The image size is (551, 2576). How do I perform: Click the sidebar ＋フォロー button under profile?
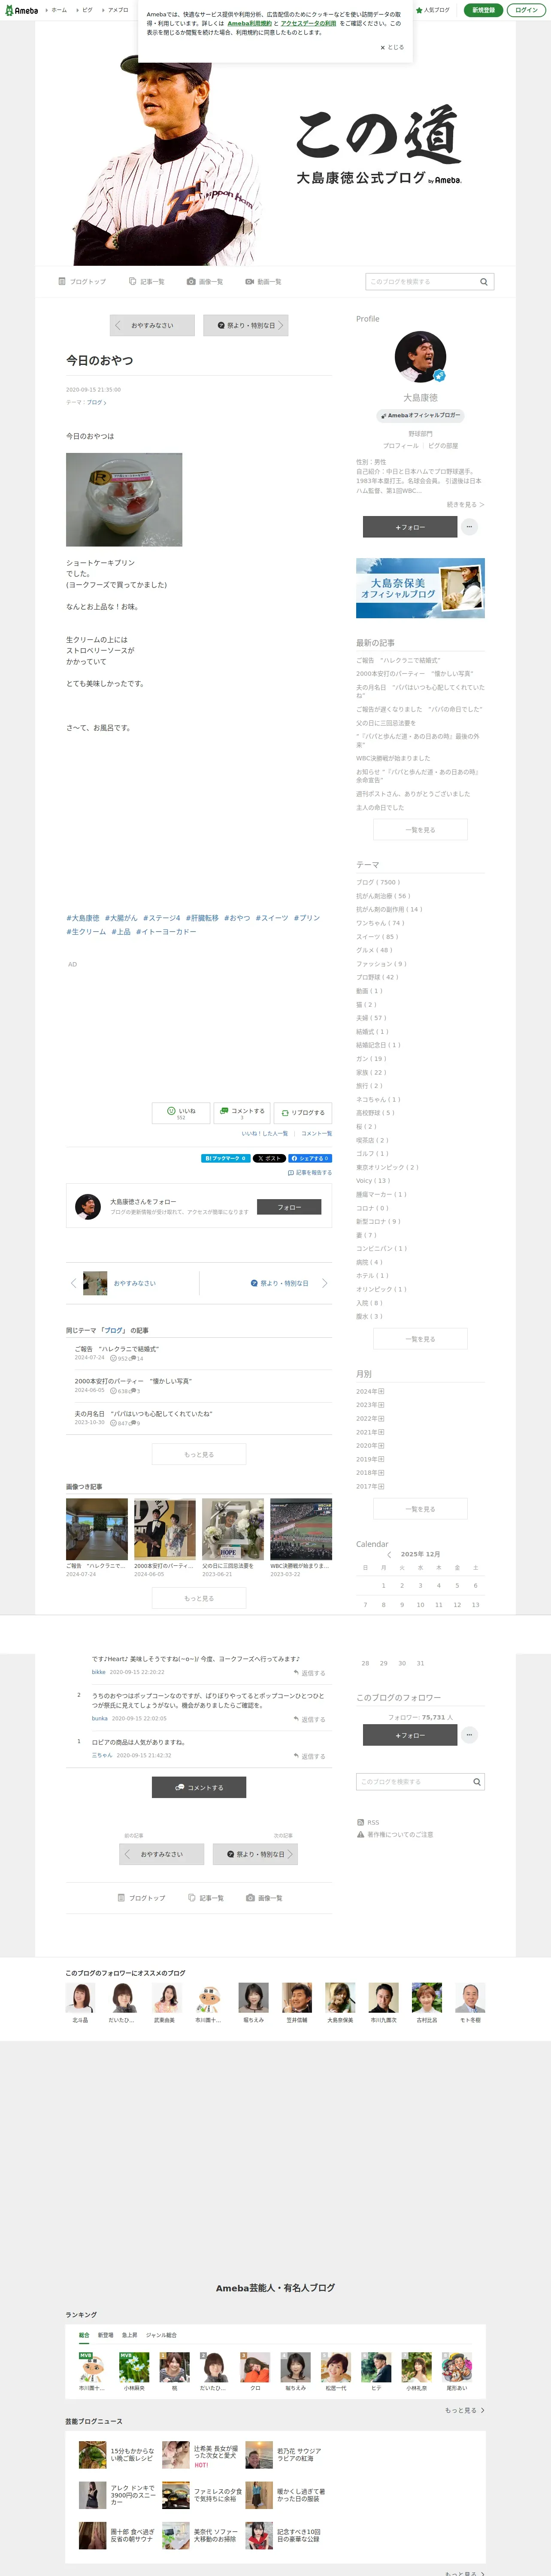click(410, 527)
